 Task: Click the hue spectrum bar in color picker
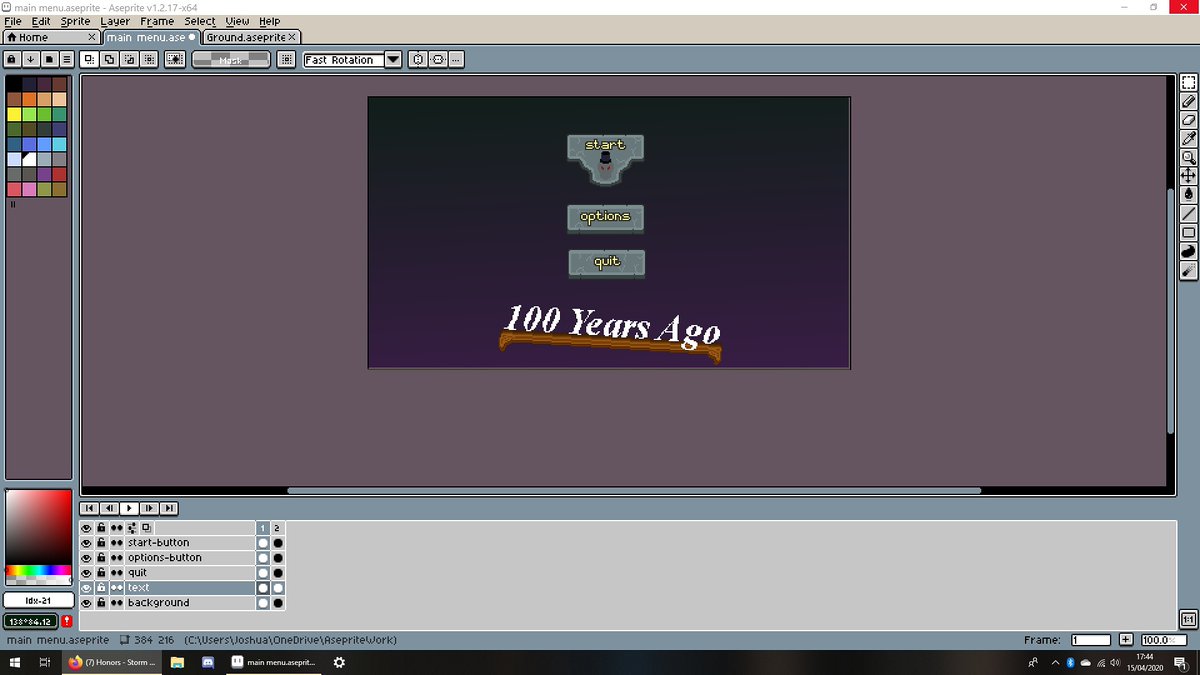coord(38,570)
